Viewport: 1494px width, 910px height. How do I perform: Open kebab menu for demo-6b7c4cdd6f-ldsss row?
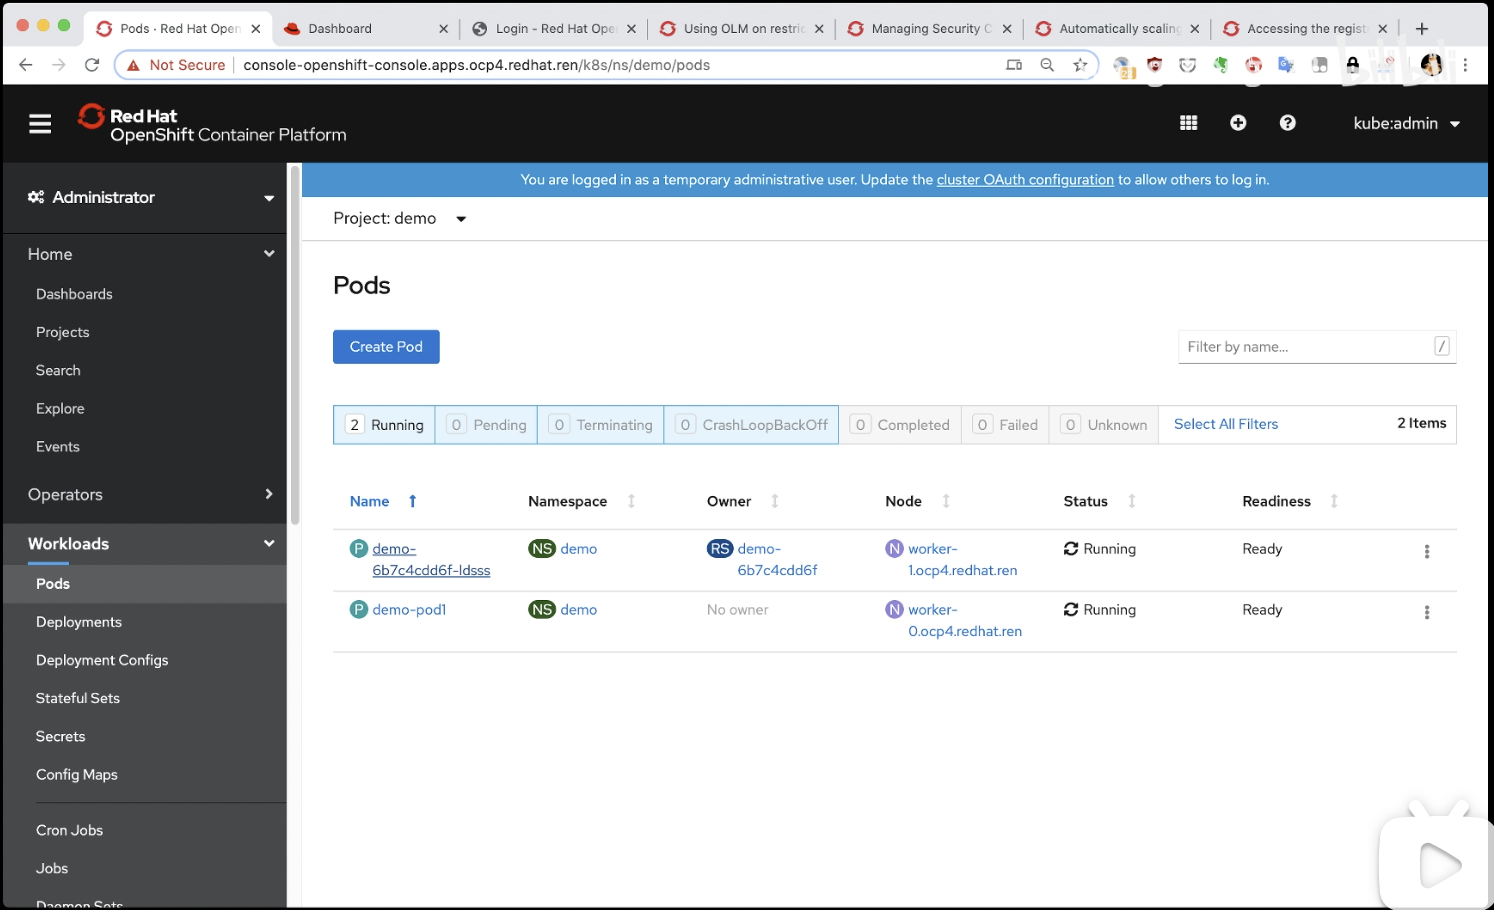1426,551
